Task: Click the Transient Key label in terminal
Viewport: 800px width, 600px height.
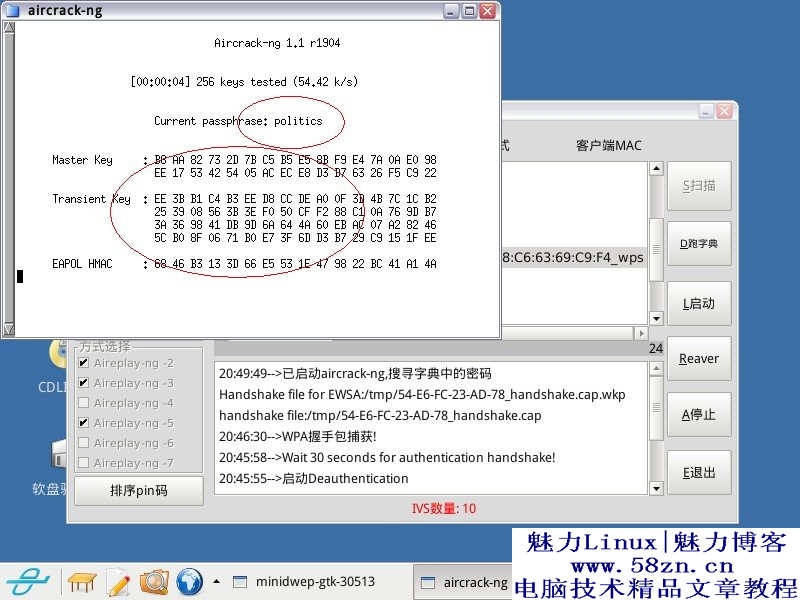Action: click(x=91, y=199)
